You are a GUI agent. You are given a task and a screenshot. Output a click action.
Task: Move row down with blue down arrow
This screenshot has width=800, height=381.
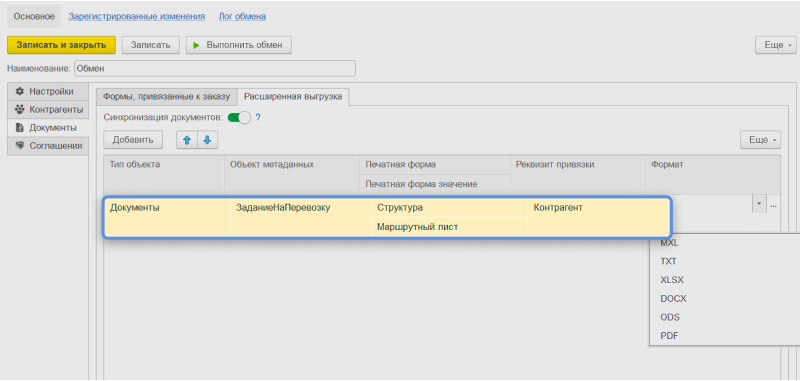(207, 140)
